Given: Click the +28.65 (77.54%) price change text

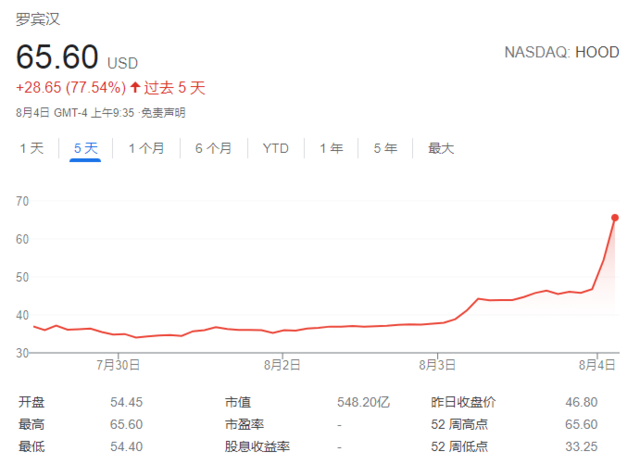Looking at the screenshot, I should 71,87.
